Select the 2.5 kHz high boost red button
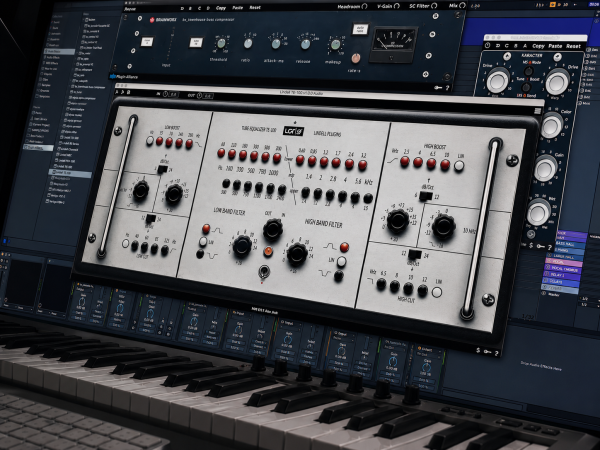 point(404,161)
